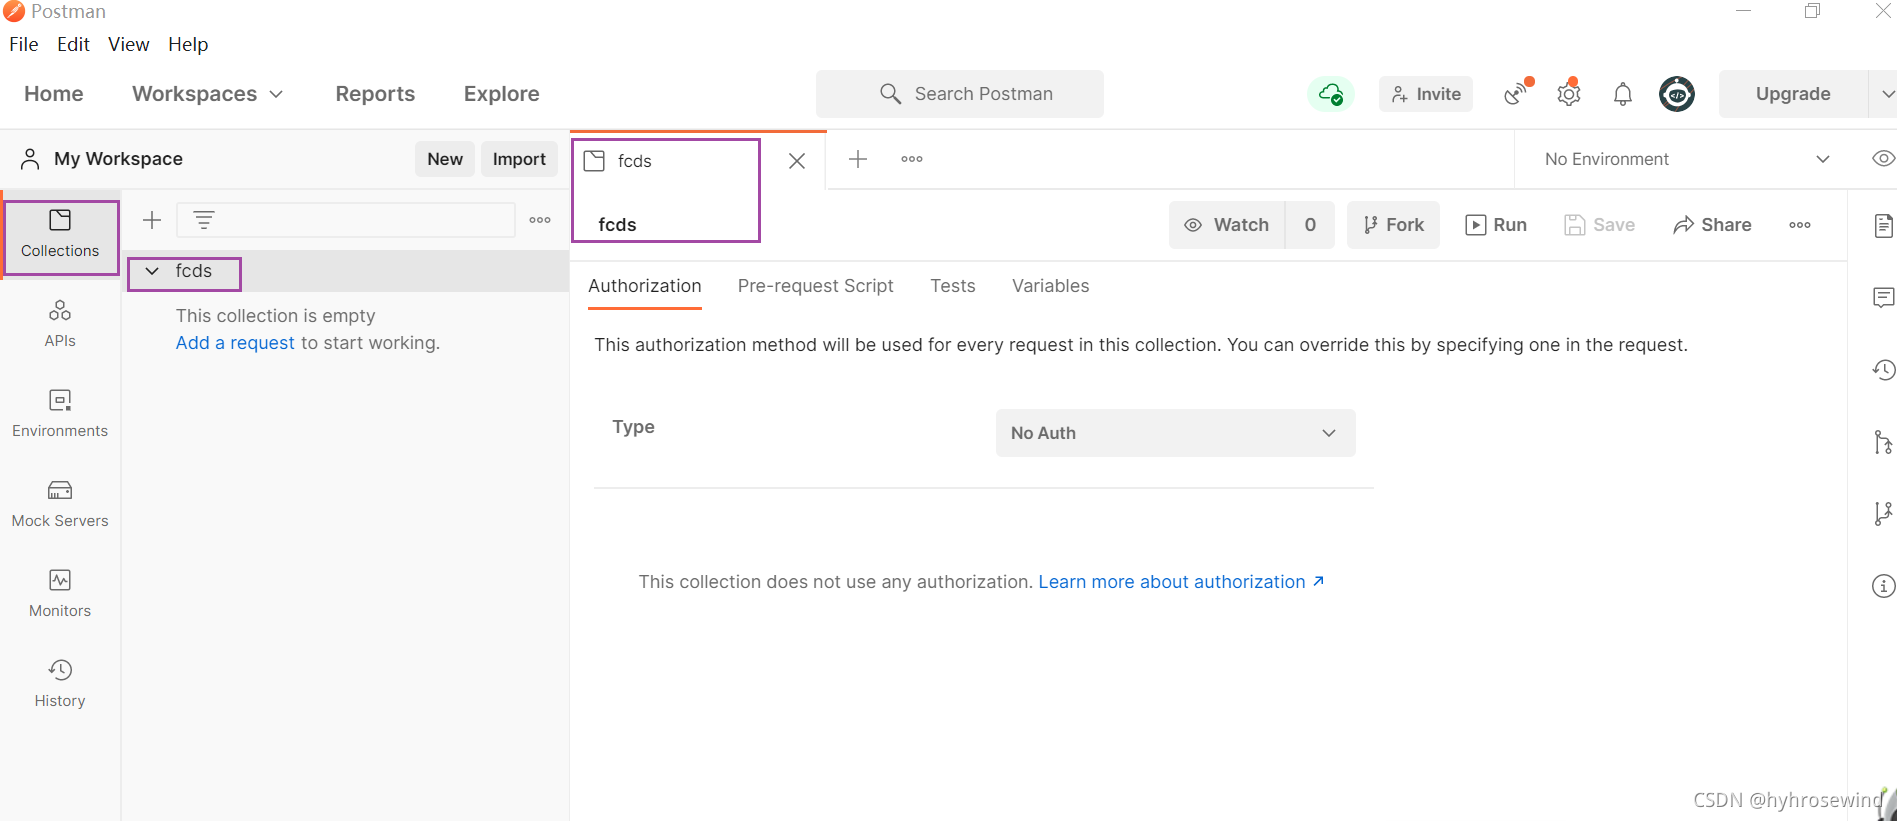The width and height of the screenshot is (1897, 821).
Task: Click the filter collections input field
Action: click(346, 220)
